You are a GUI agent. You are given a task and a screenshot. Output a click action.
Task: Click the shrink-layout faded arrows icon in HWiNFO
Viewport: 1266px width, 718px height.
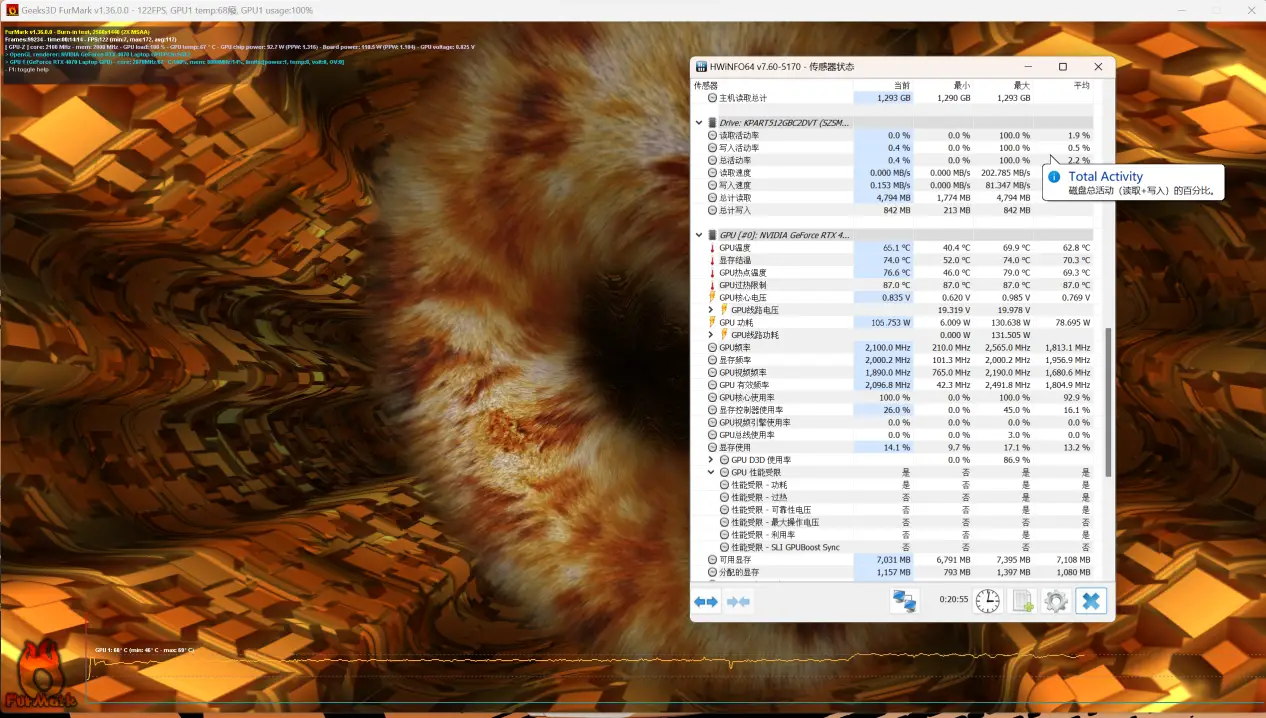click(x=739, y=601)
